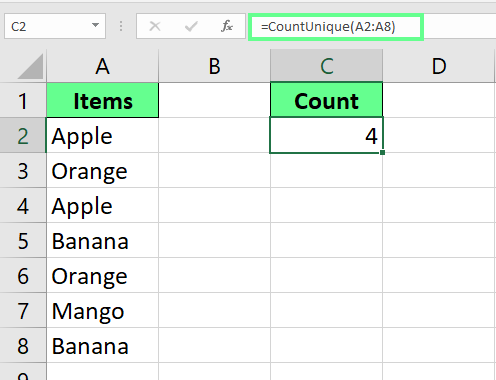Click the Items header cell
Image resolution: width=496 pixels, height=380 pixels.
[103, 100]
